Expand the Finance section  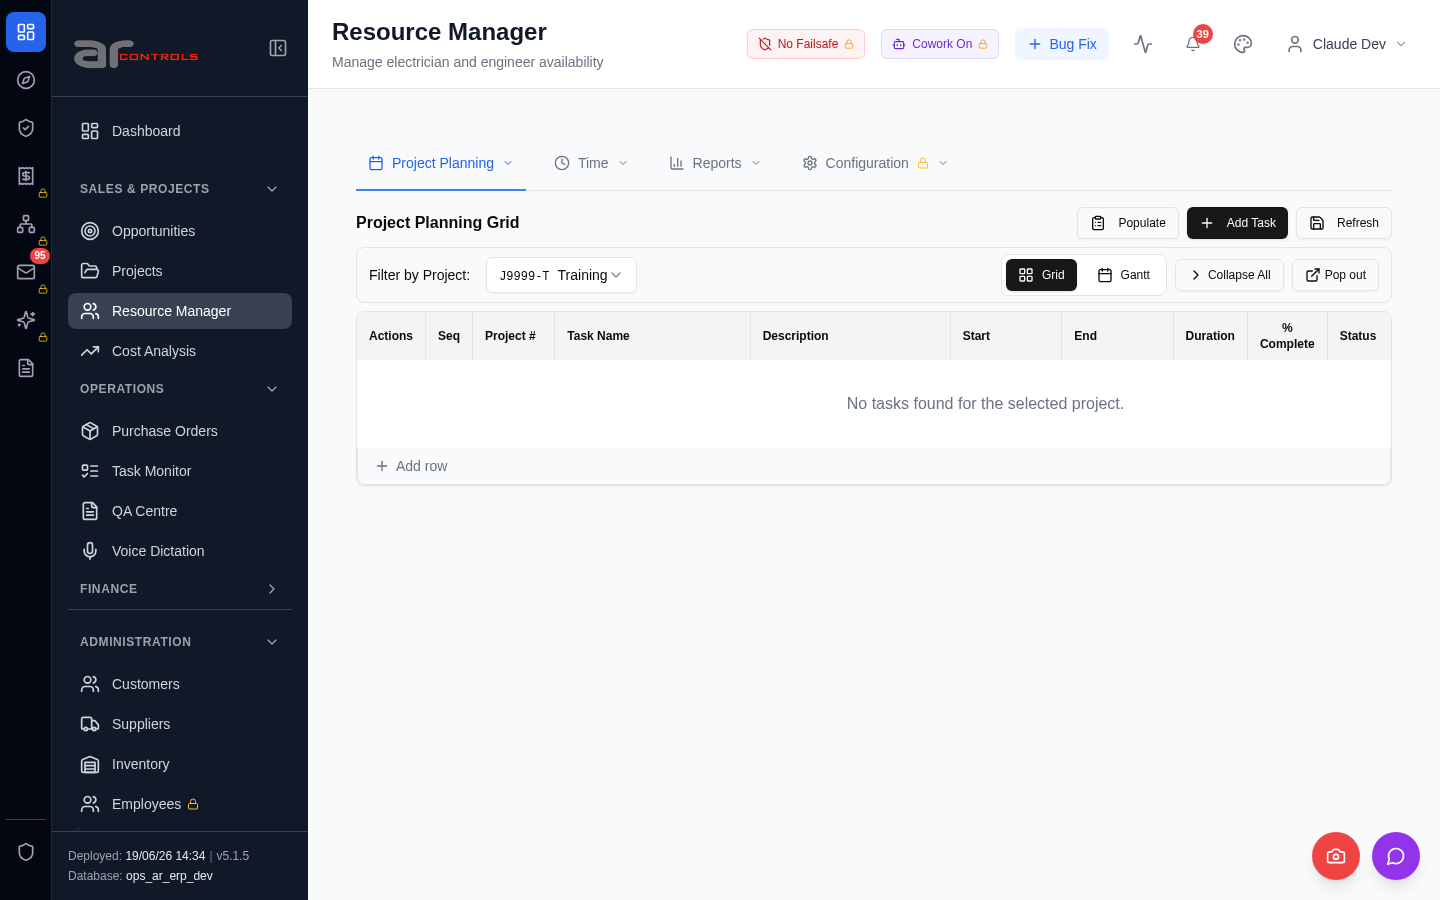[180, 589]
